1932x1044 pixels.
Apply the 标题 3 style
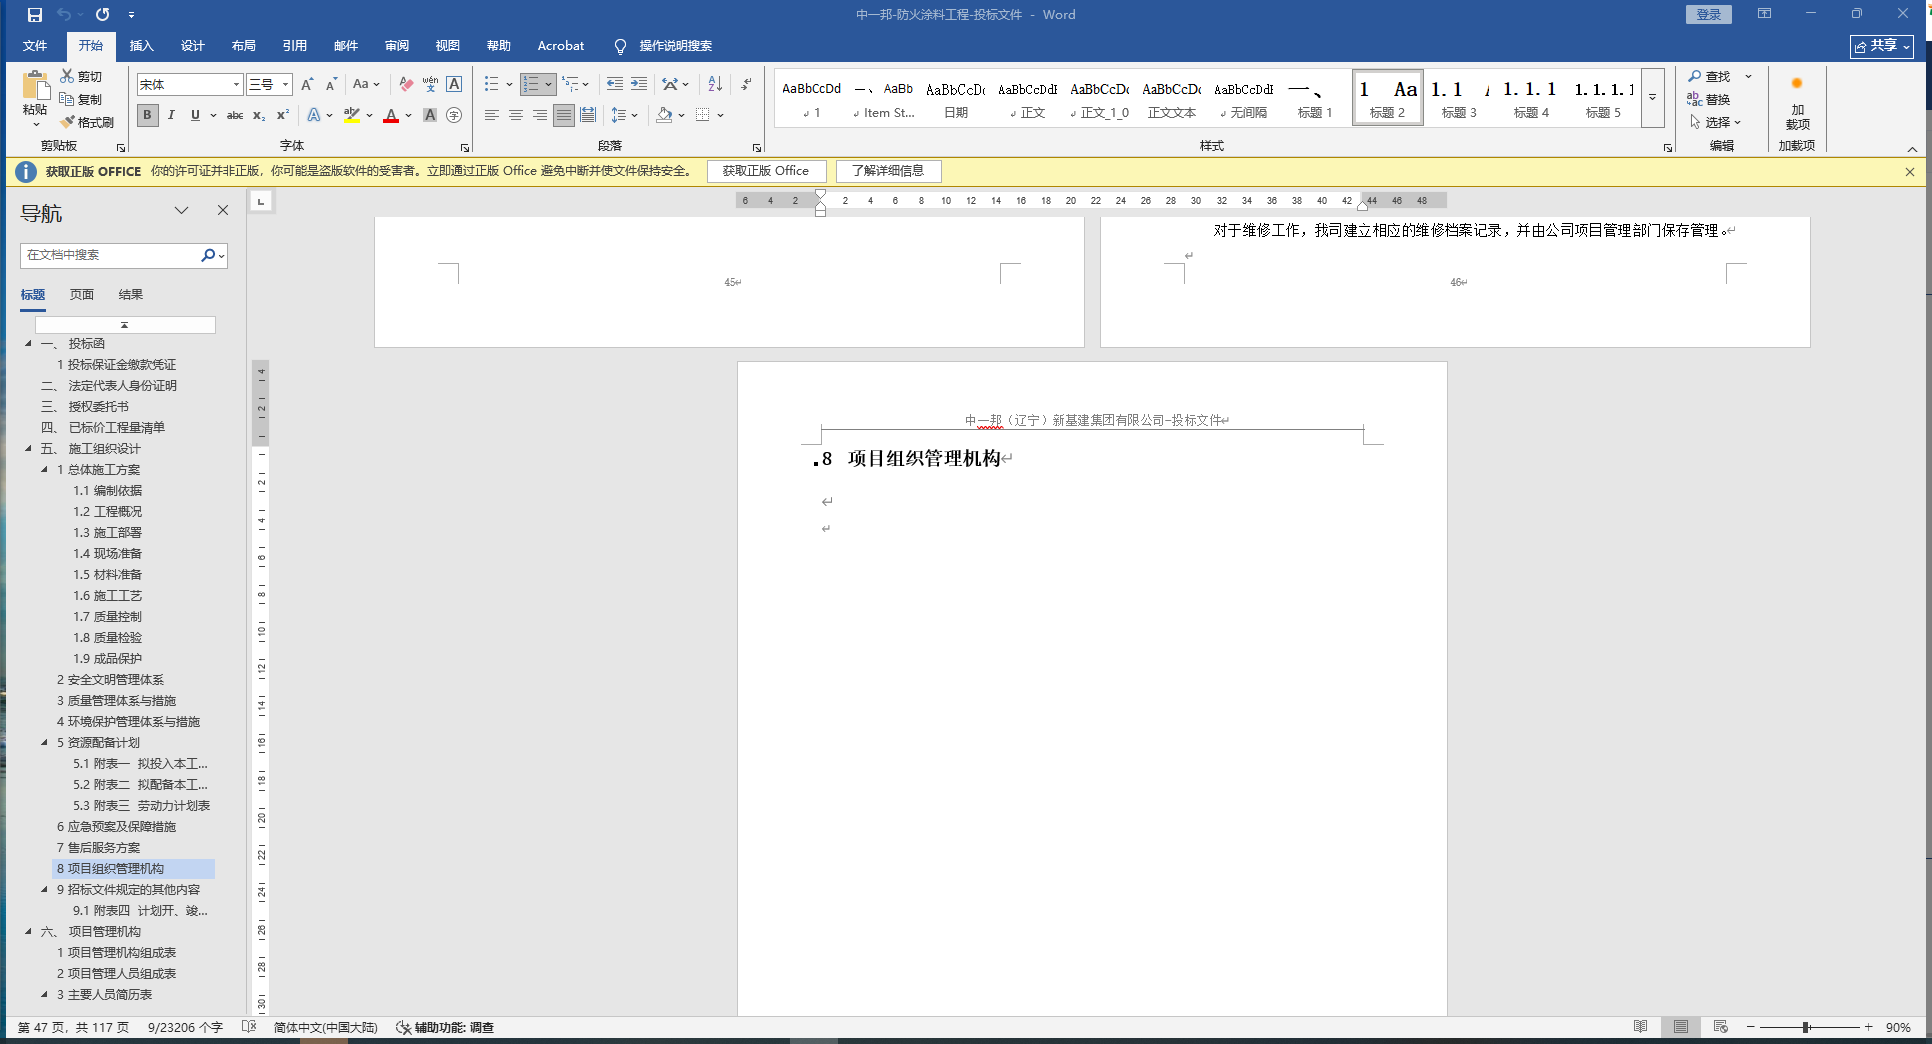[1459, 98]
